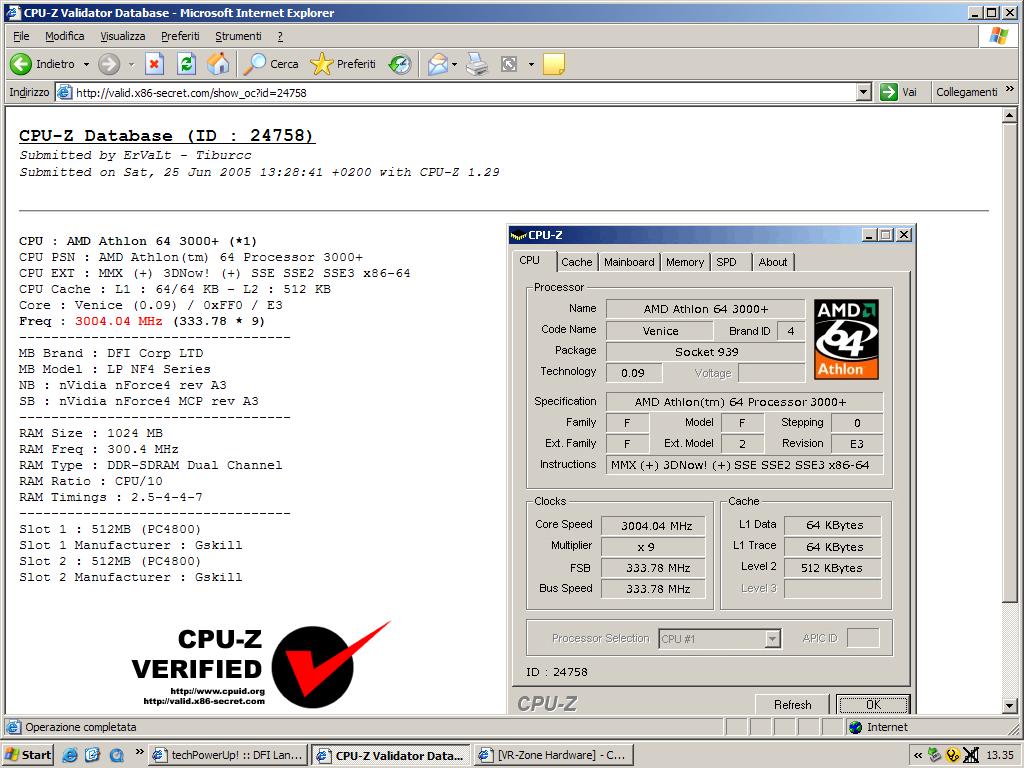Go back with the Indietro arrow icon
Viewport: 1024px width, 768px height.
coord(21,64)
